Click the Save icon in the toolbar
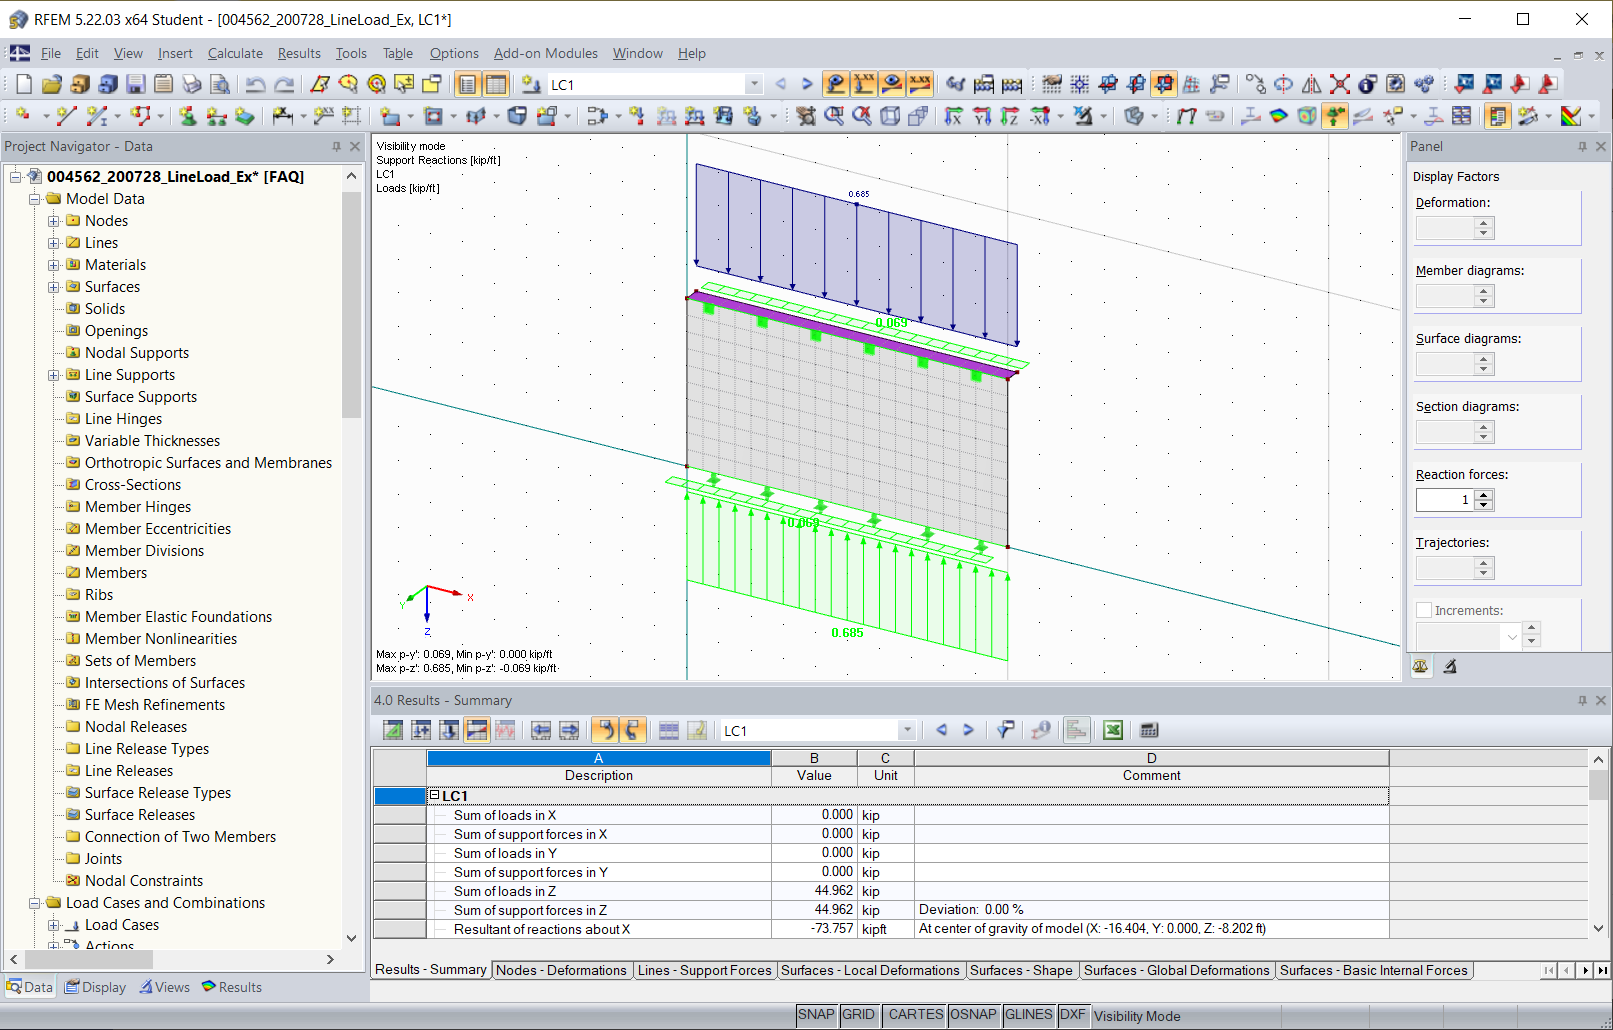This screenshot has height=1030, width=1613. coord(136,84)
